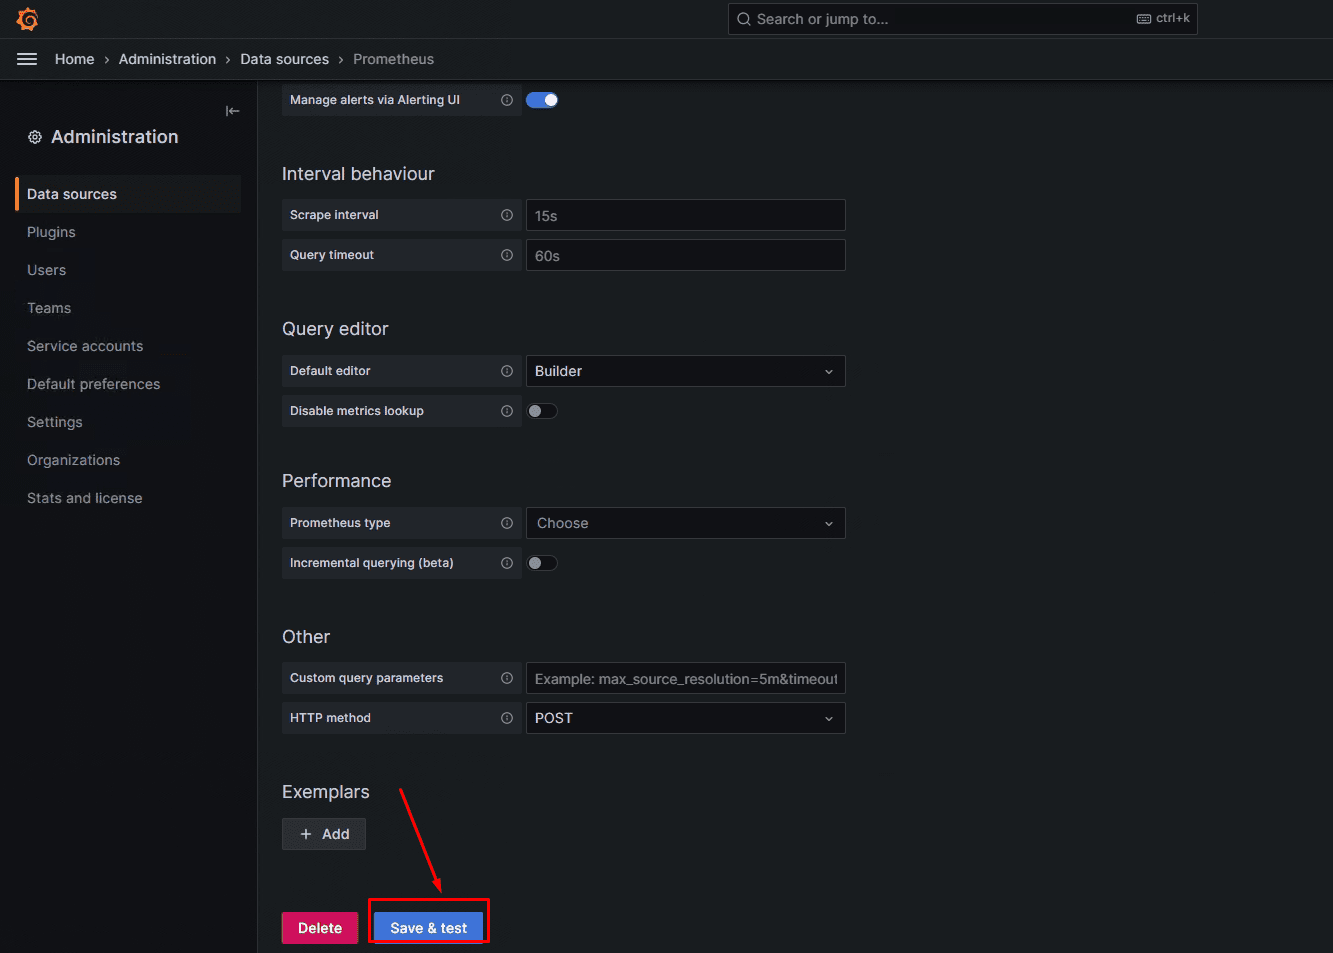Focus the Search or jump to field

pos(962,19)
